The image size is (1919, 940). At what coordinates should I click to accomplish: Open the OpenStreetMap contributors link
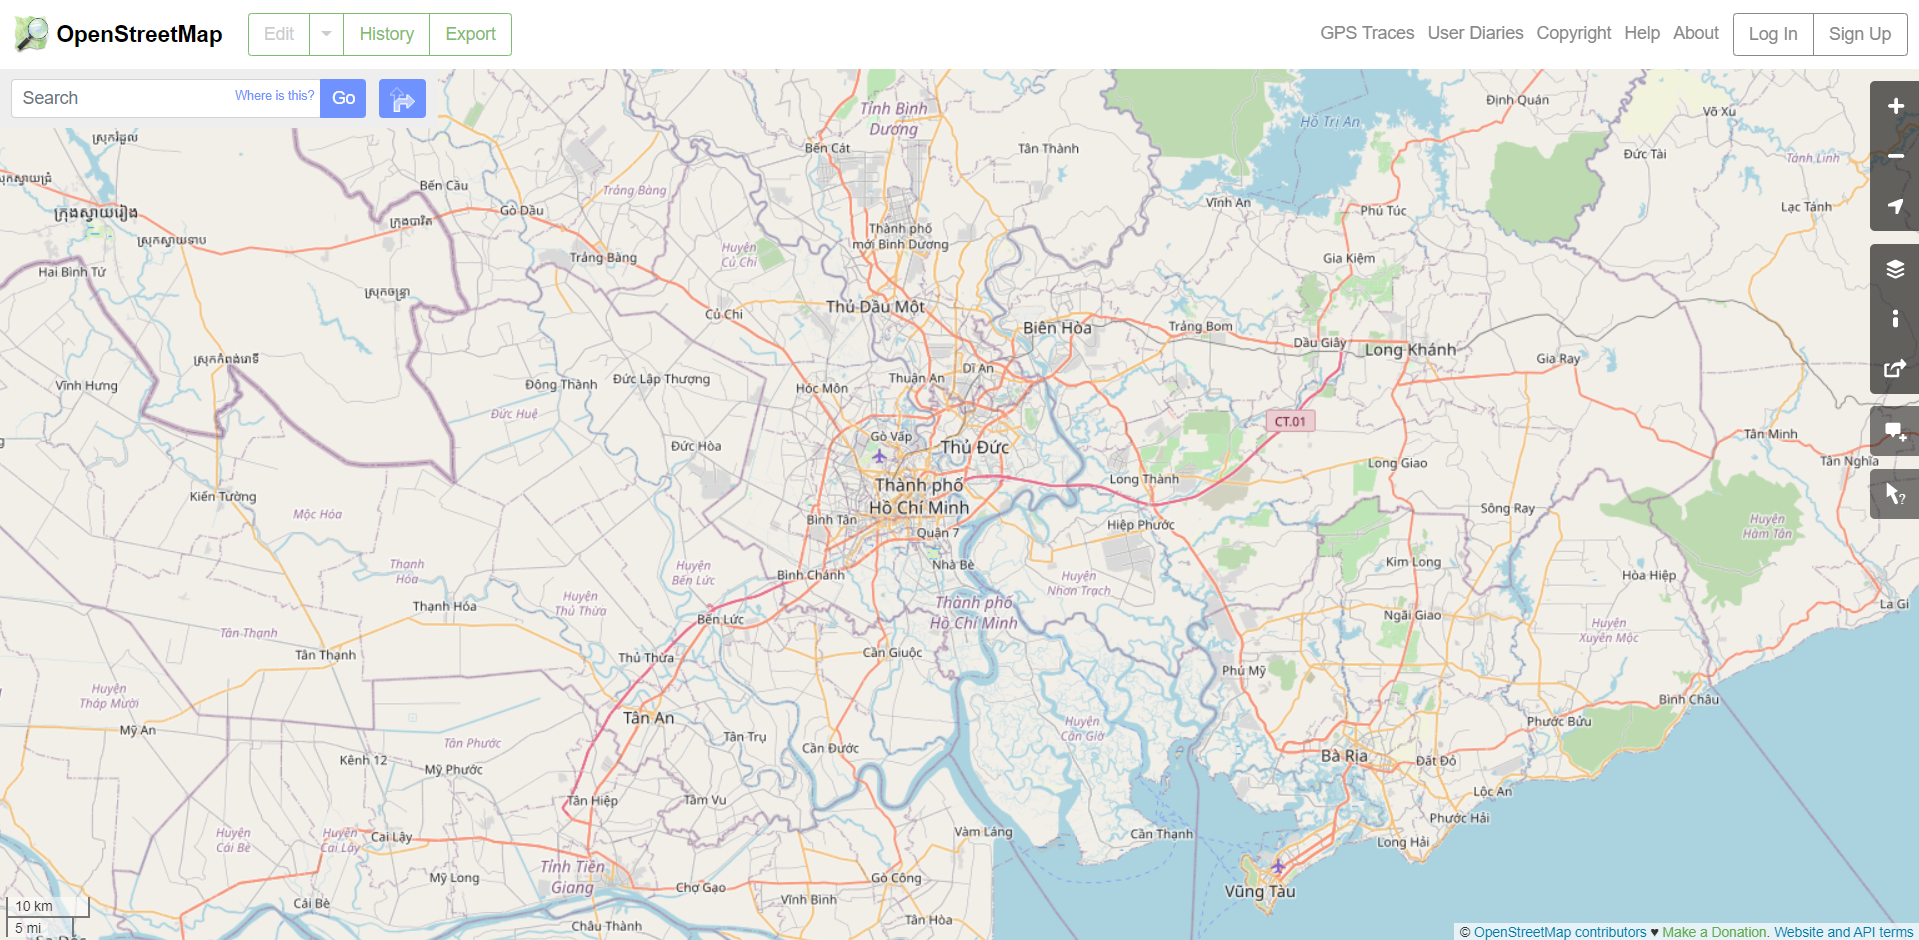point(1560,932)
